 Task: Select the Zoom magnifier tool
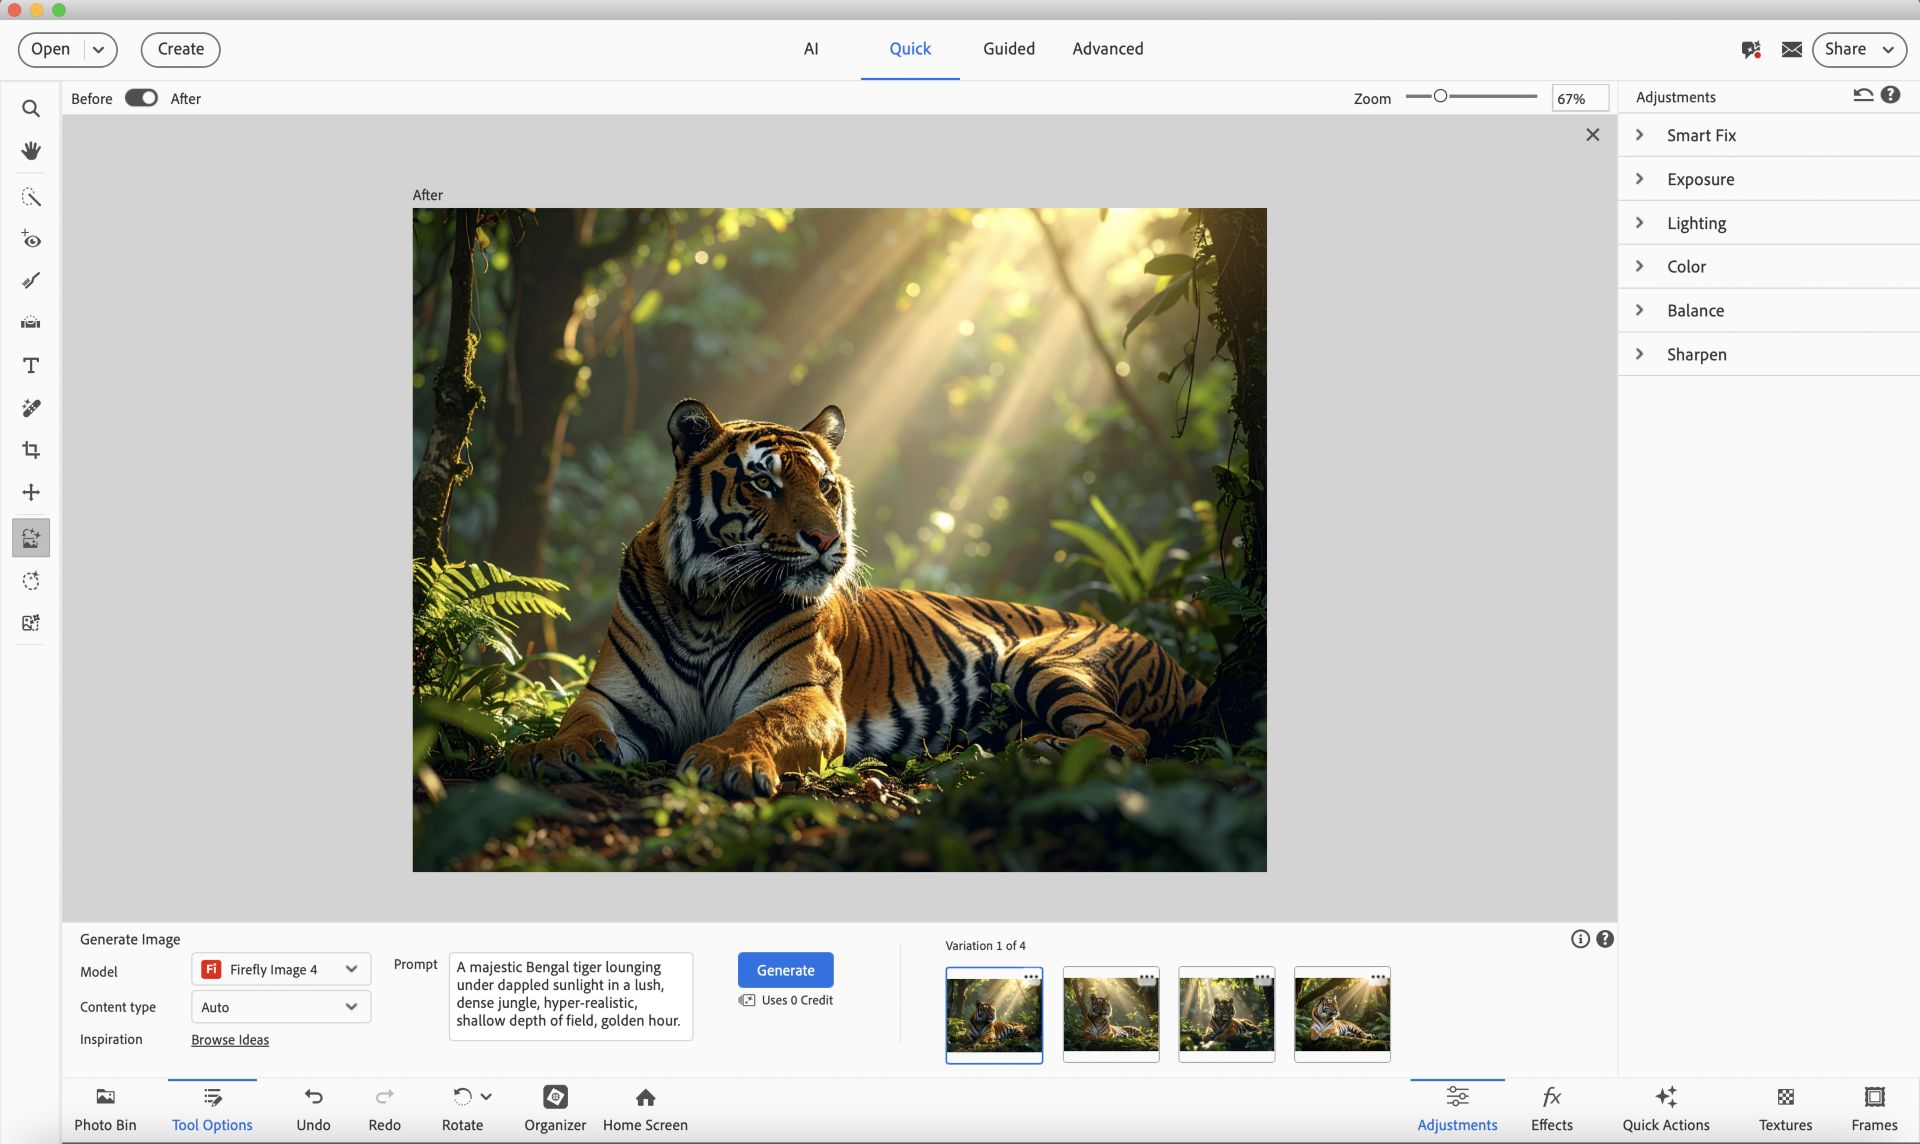pos(31,108)
